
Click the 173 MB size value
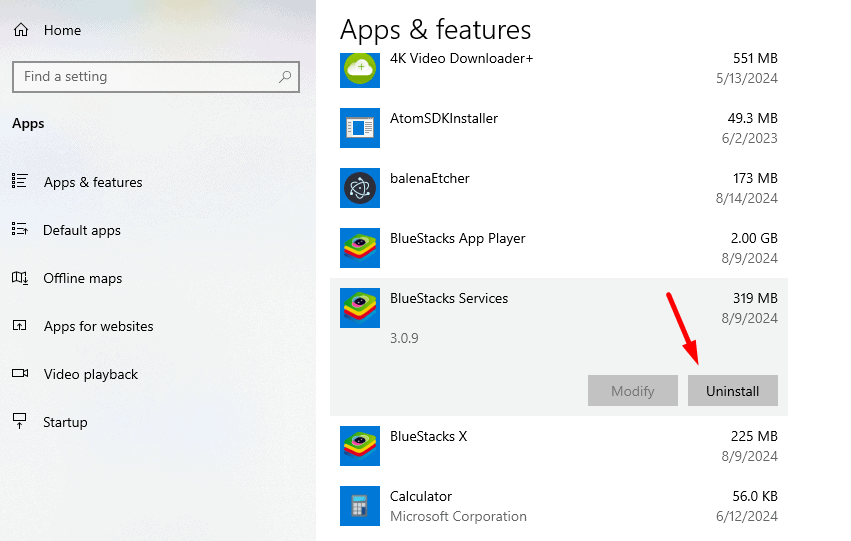(x=755, y=178)
